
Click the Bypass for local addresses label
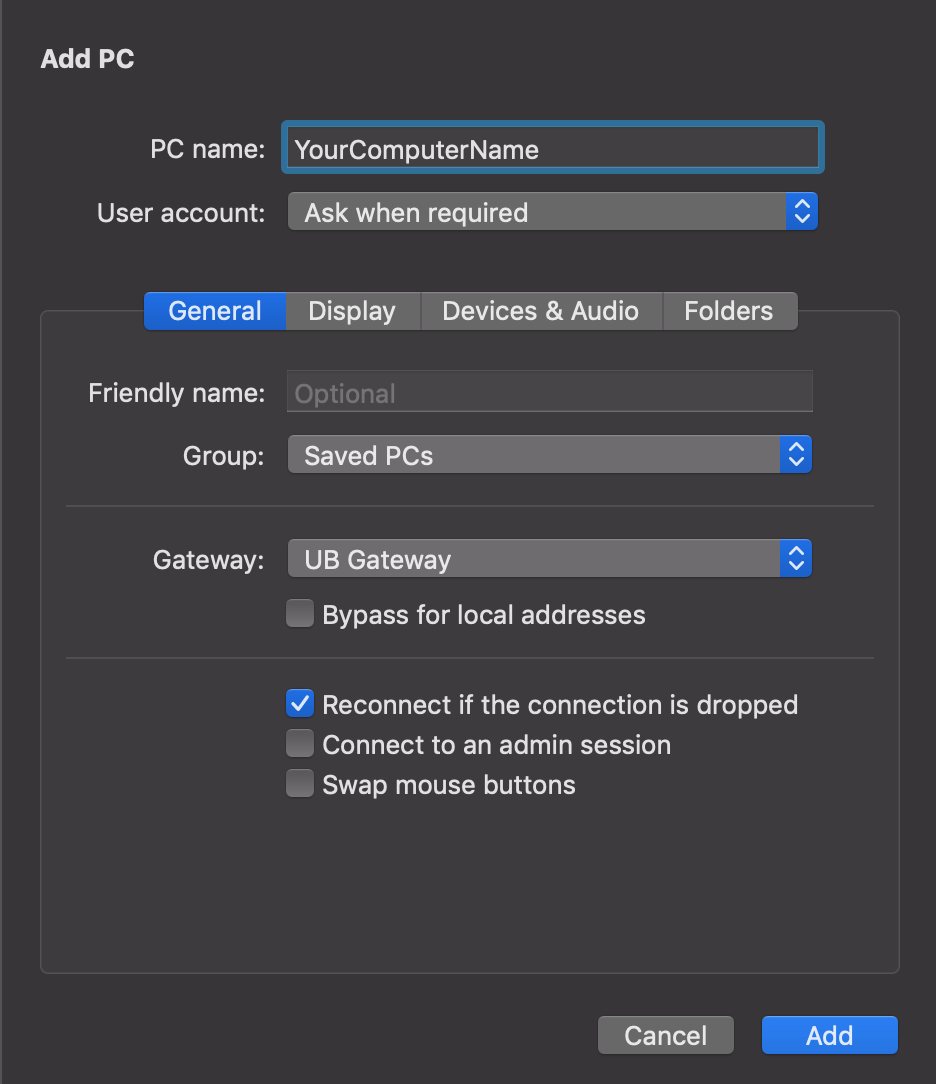click(x=484, y=614)
